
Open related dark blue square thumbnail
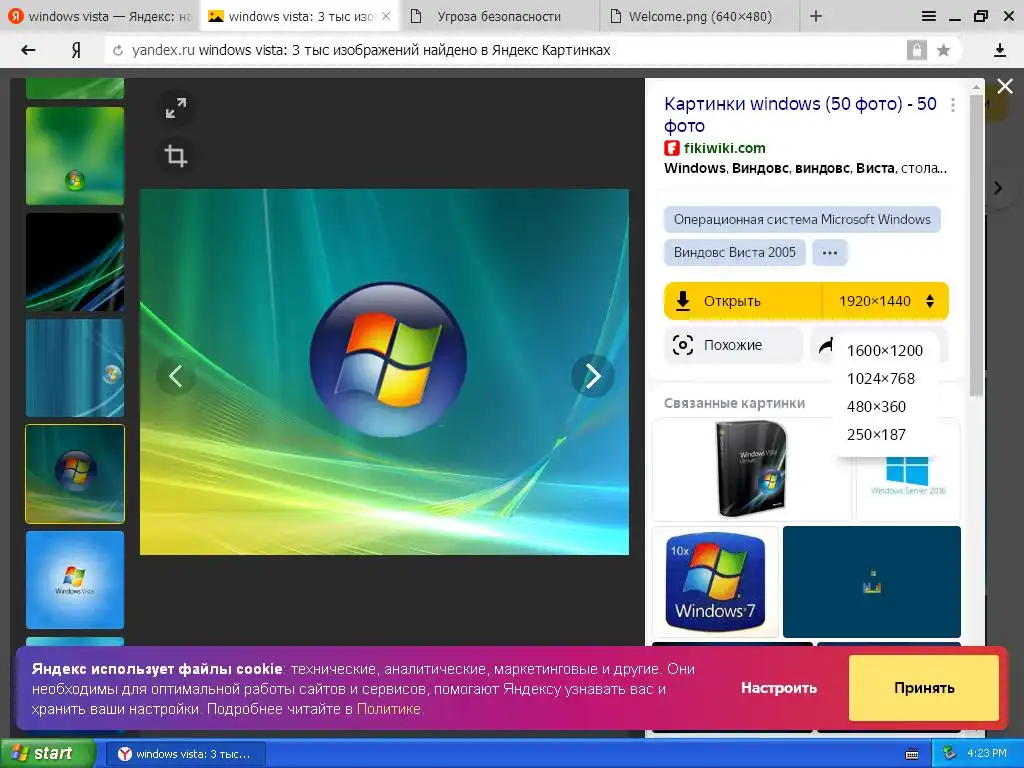872,581
